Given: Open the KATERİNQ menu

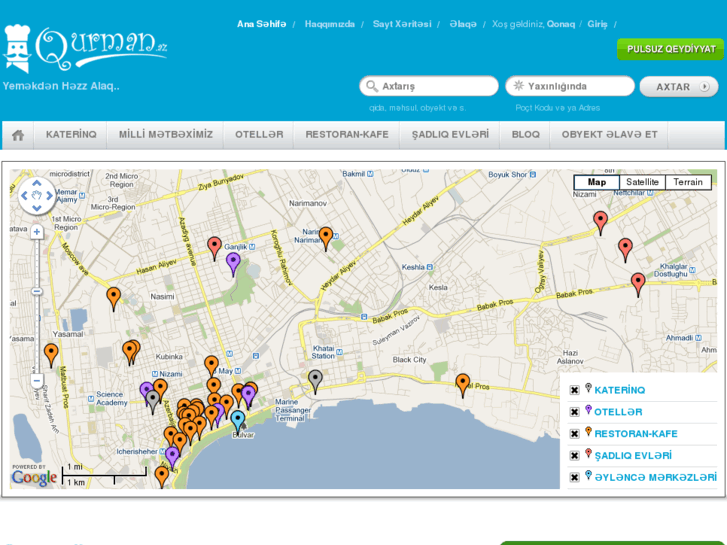Looking at the screenshot, I should [x=71, y=135].
